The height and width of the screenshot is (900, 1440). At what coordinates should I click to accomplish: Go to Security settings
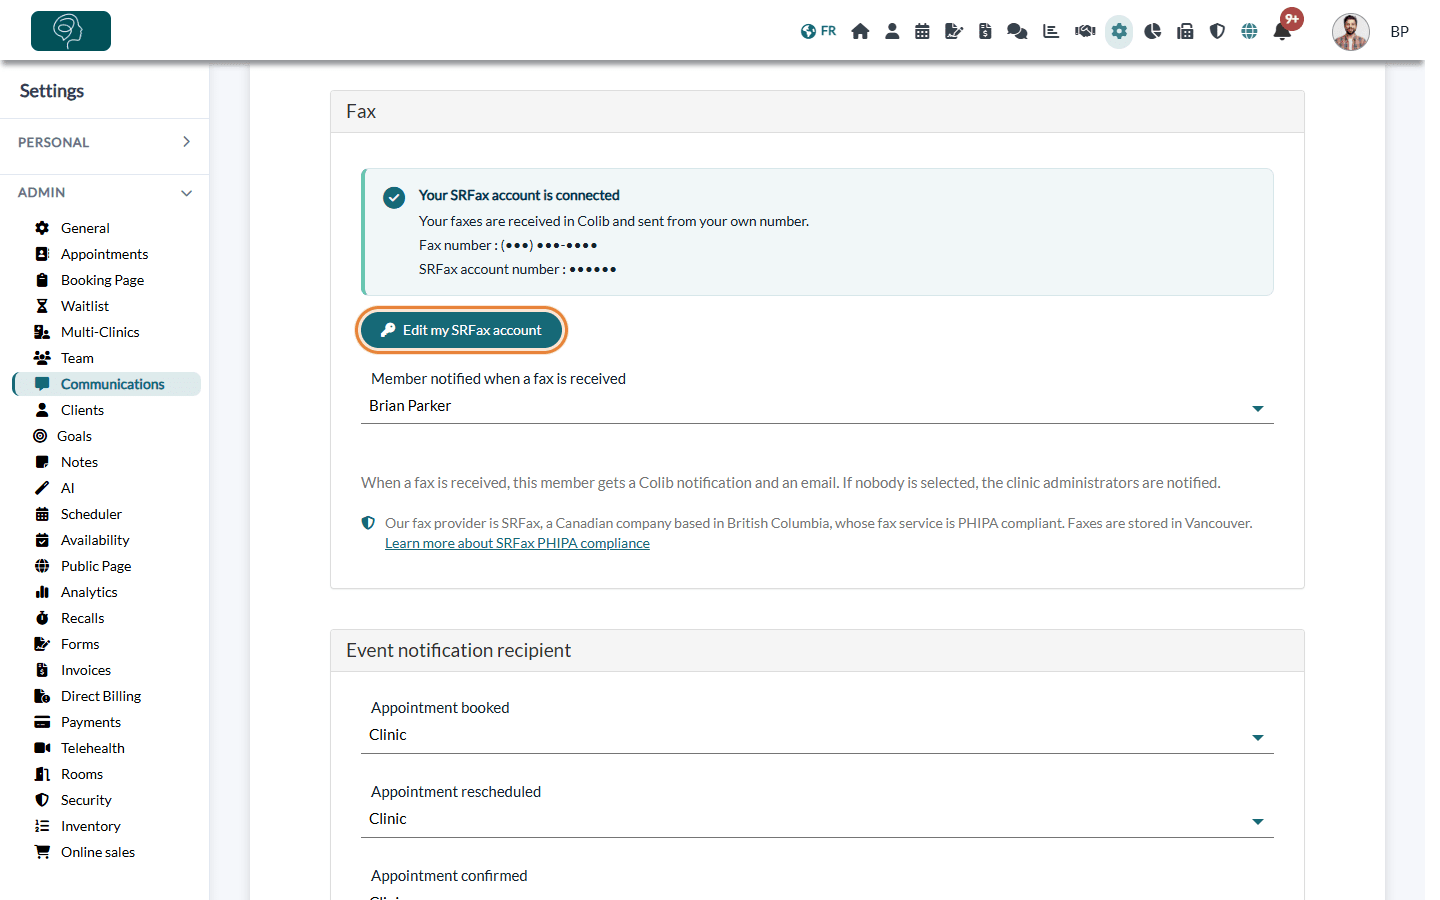(x=86, y=800)
